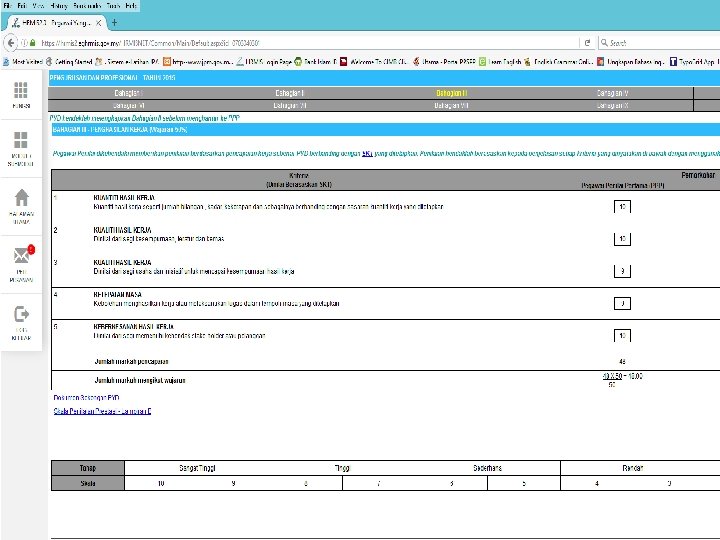Open Getting Started bookmark
The height and width of the screenshot is (540, 720).
(69, 62)
